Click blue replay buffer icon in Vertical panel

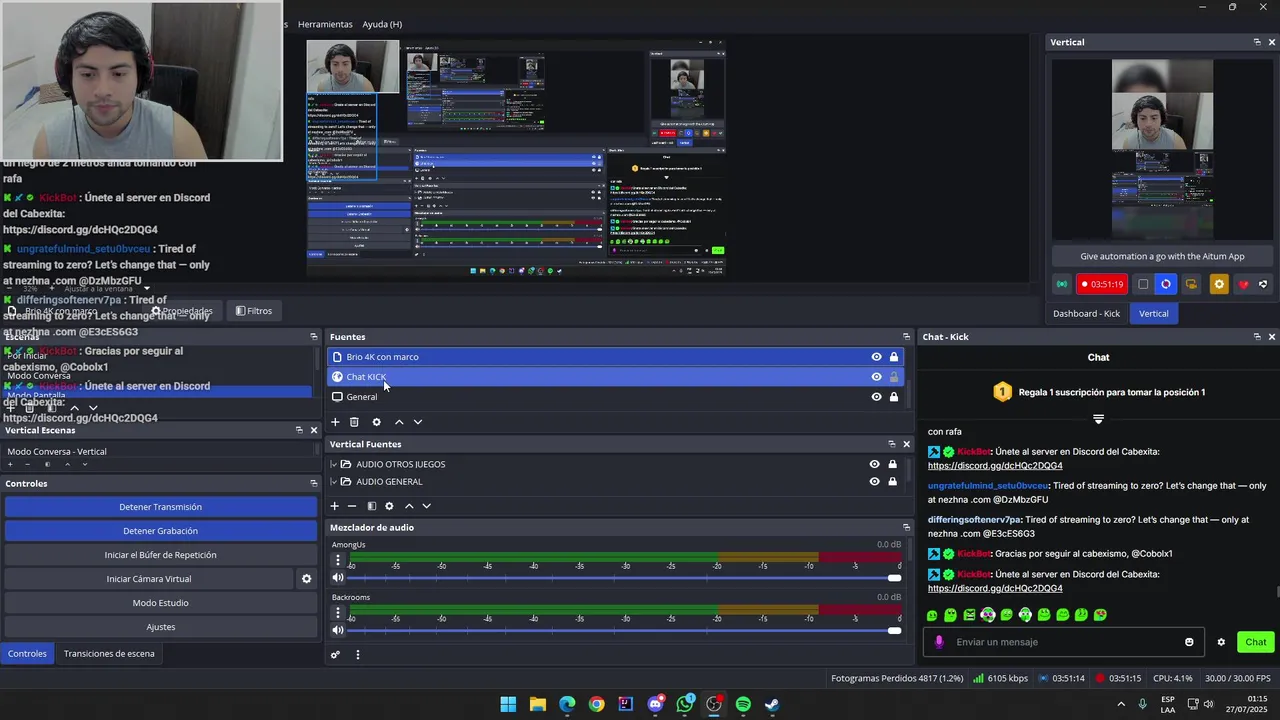(x=1166, y=284)
